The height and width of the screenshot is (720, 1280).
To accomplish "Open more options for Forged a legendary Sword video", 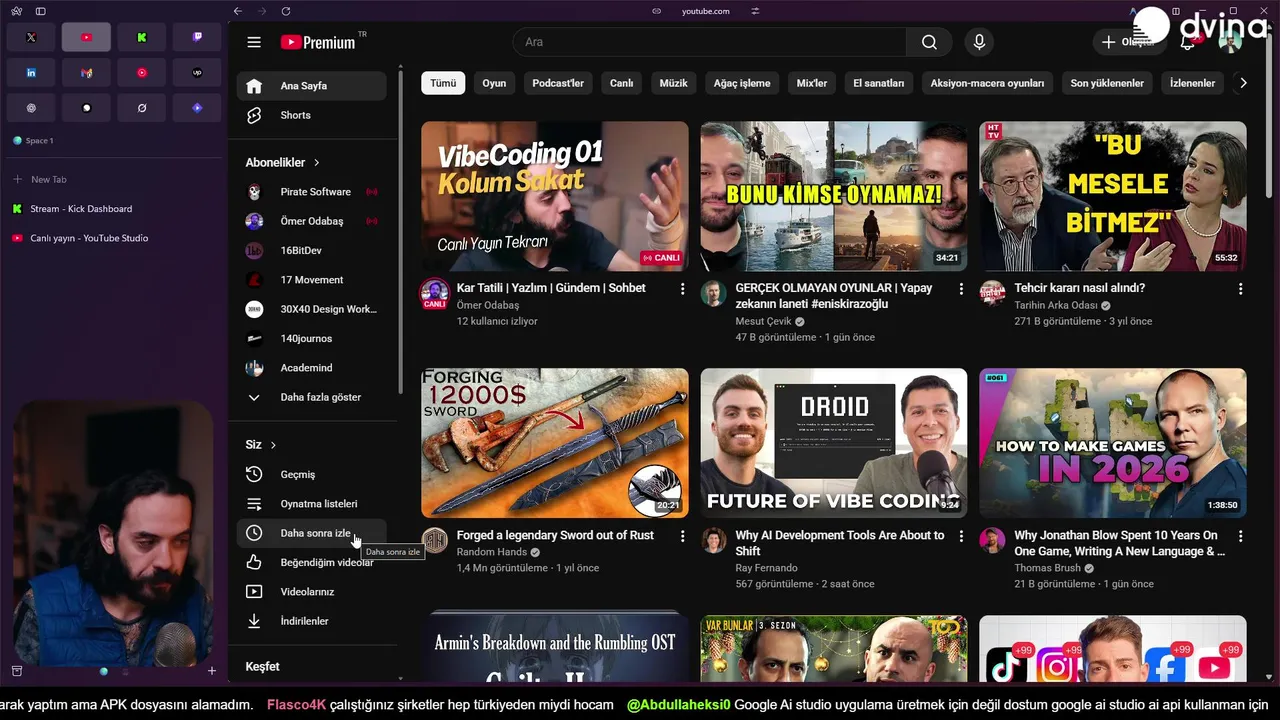I will [683, 536].
